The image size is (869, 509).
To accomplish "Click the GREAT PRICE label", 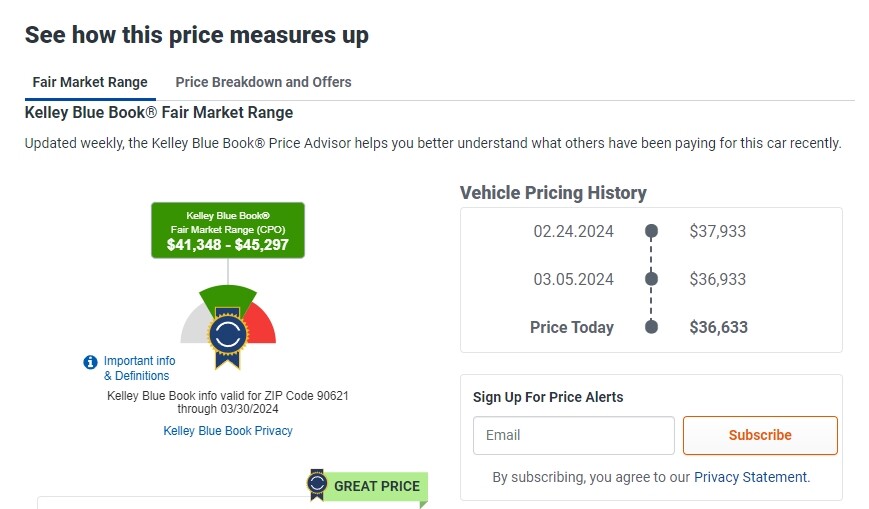I will point(377,486).
